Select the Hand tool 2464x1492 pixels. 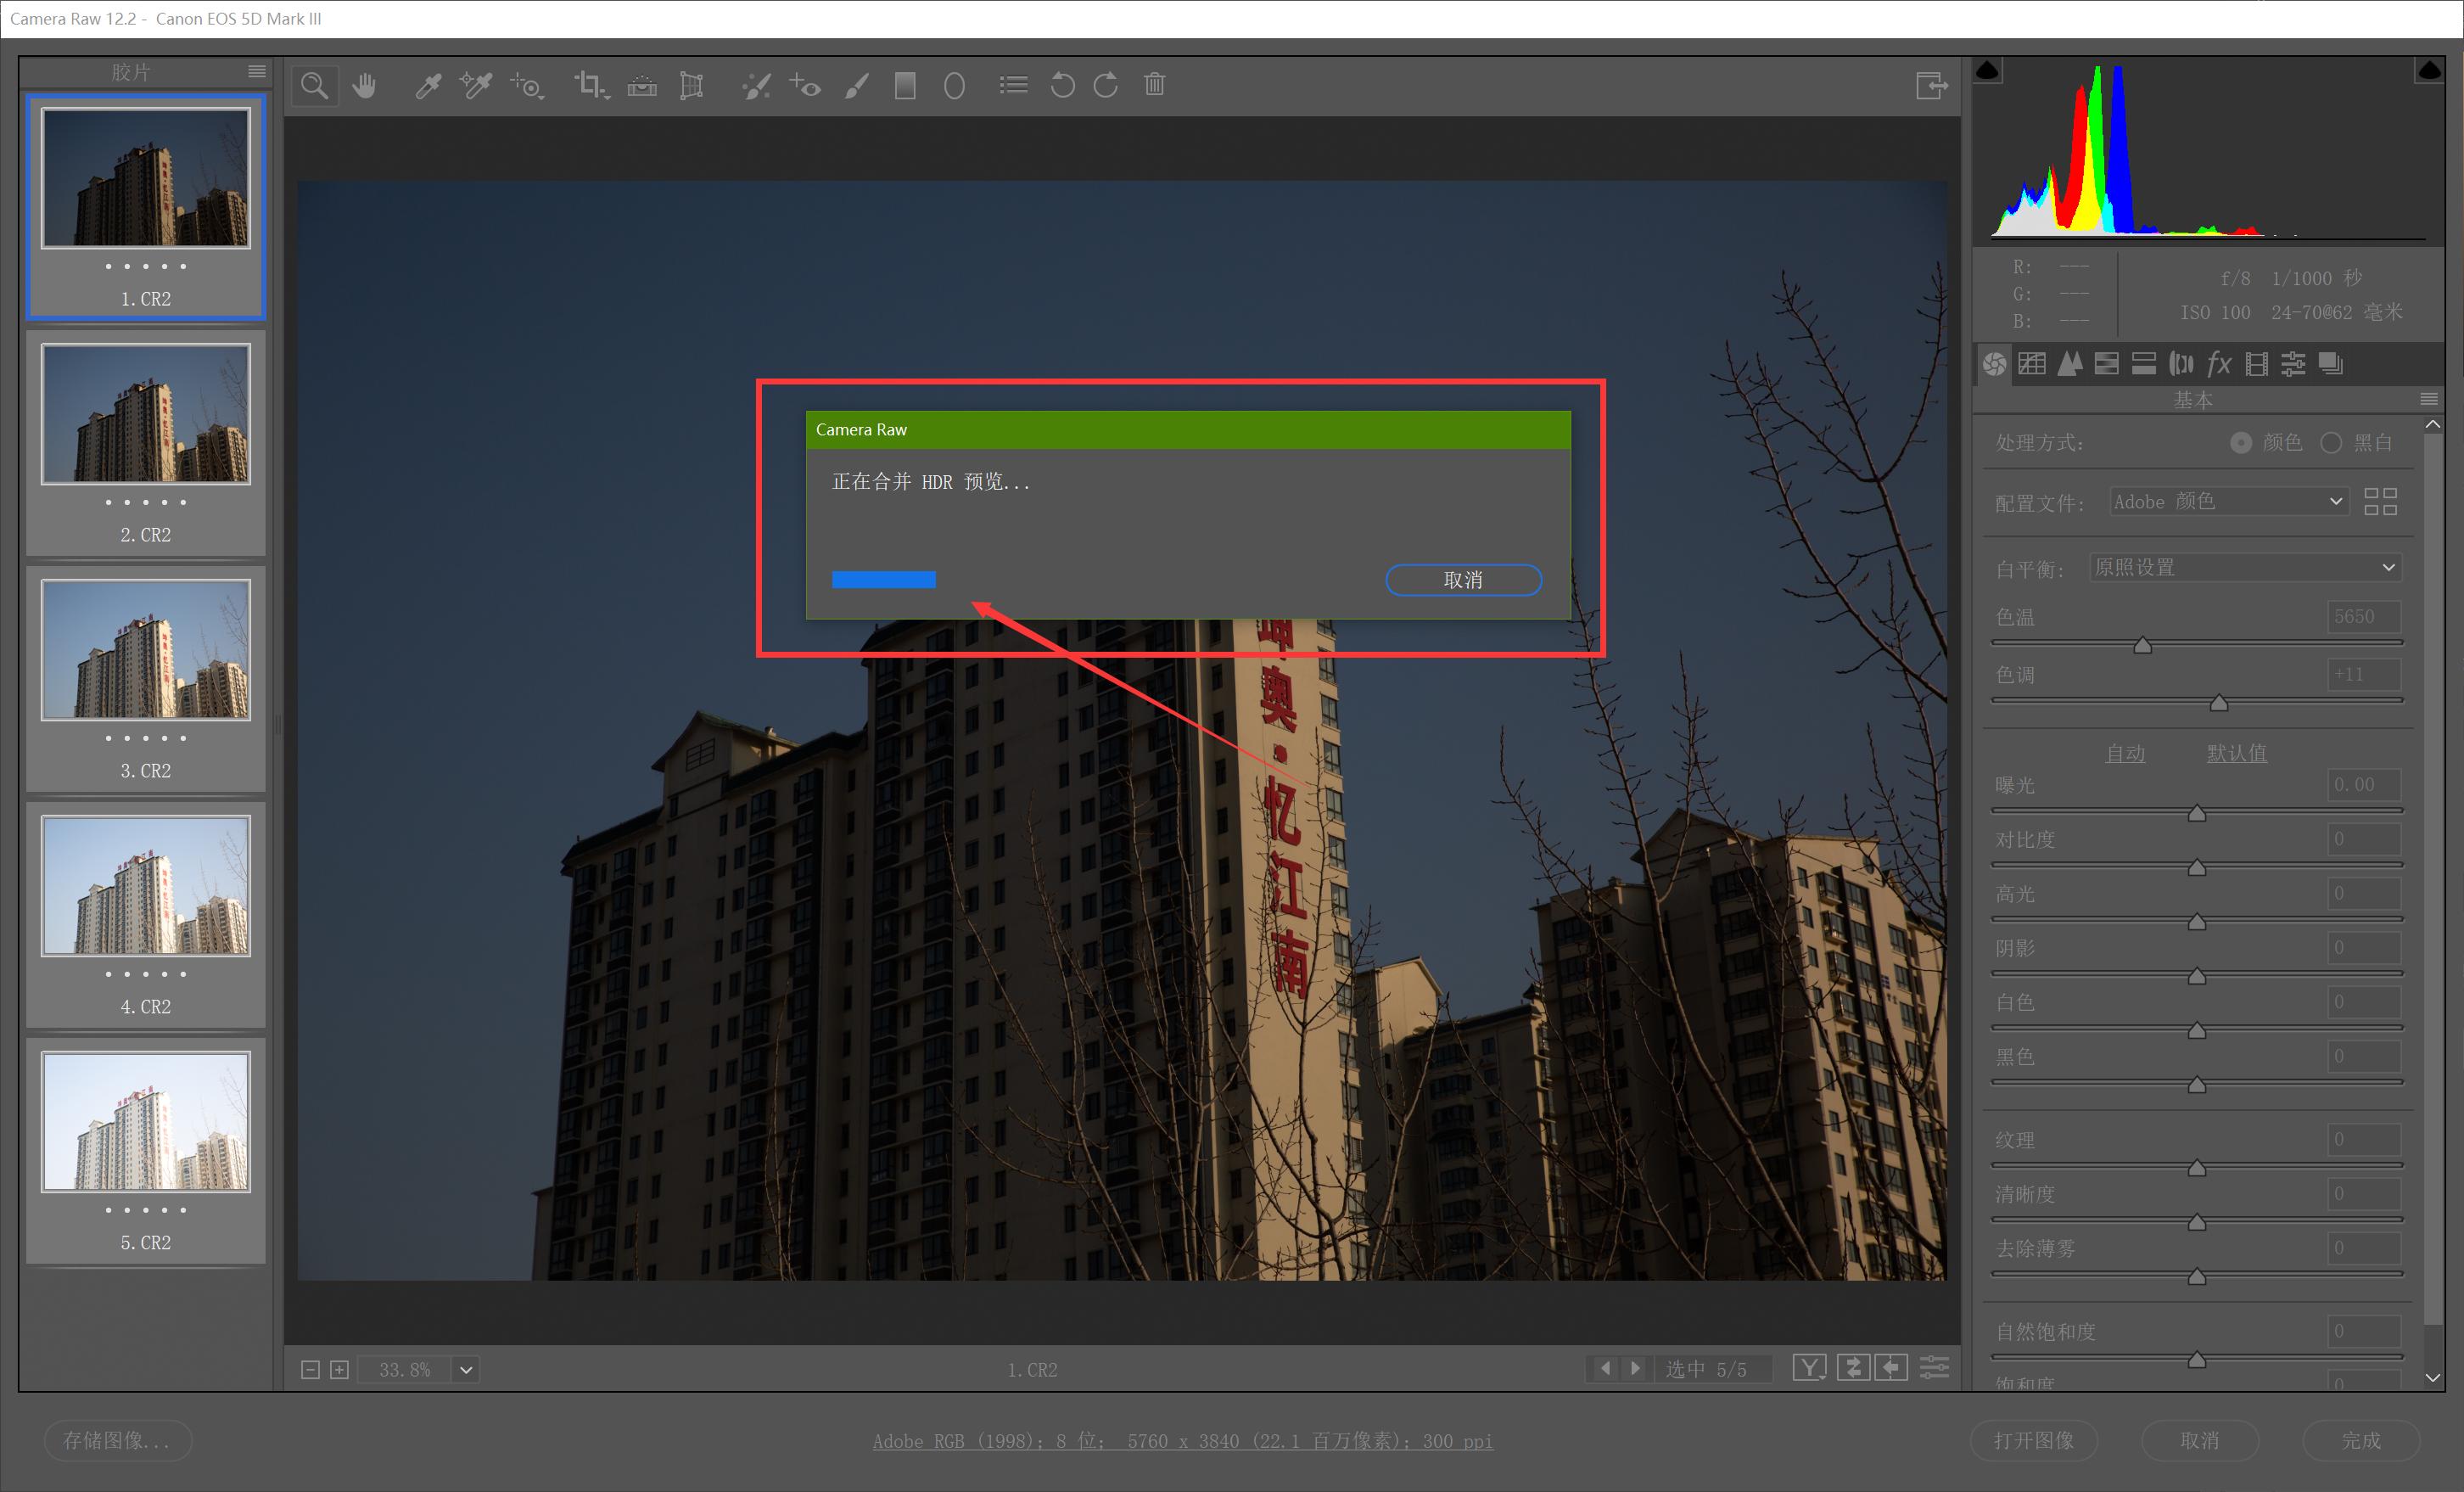(365, 86)
